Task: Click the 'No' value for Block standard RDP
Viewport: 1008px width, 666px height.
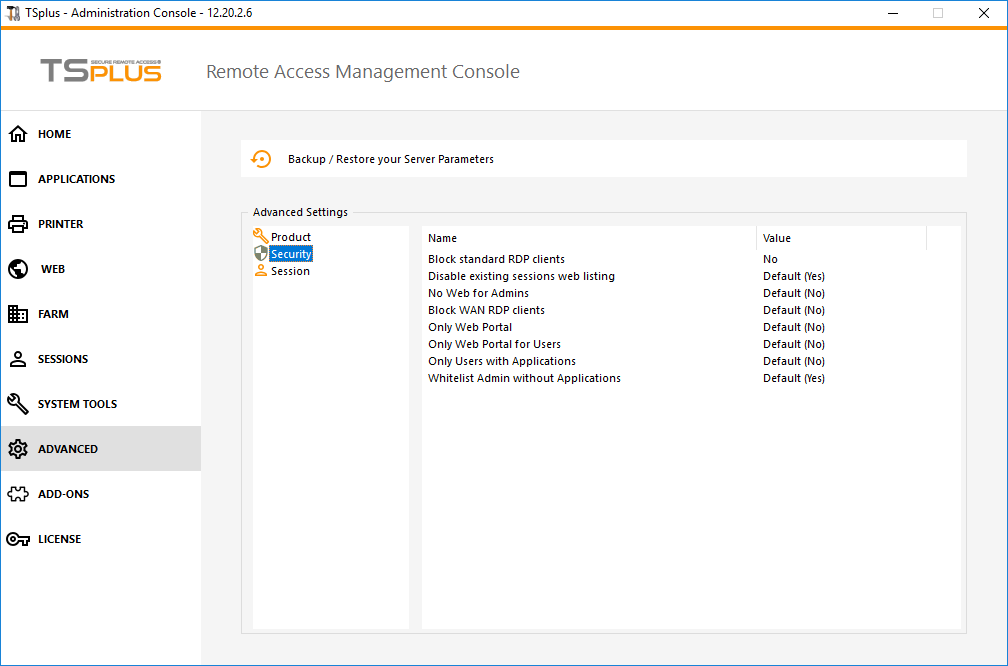Action: pyautogui.click(x=770, y=259)
